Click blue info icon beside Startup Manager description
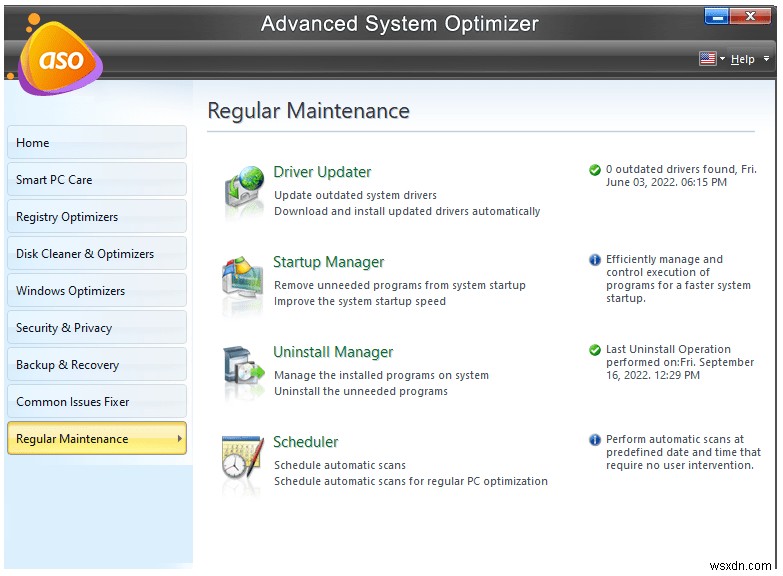783x576 pixels. tap(594, 260)
